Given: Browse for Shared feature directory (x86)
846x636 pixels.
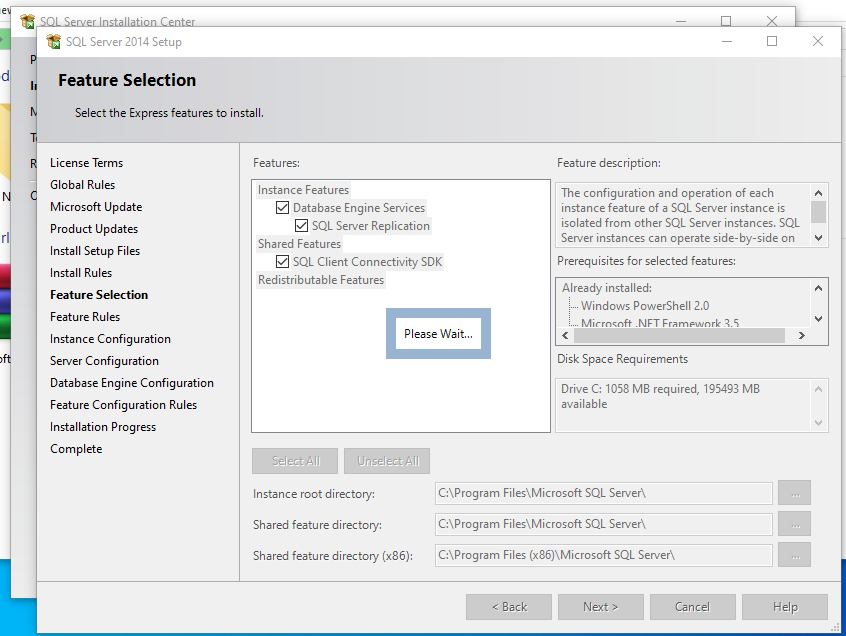Looking at the screenshot, I should 795,555.
